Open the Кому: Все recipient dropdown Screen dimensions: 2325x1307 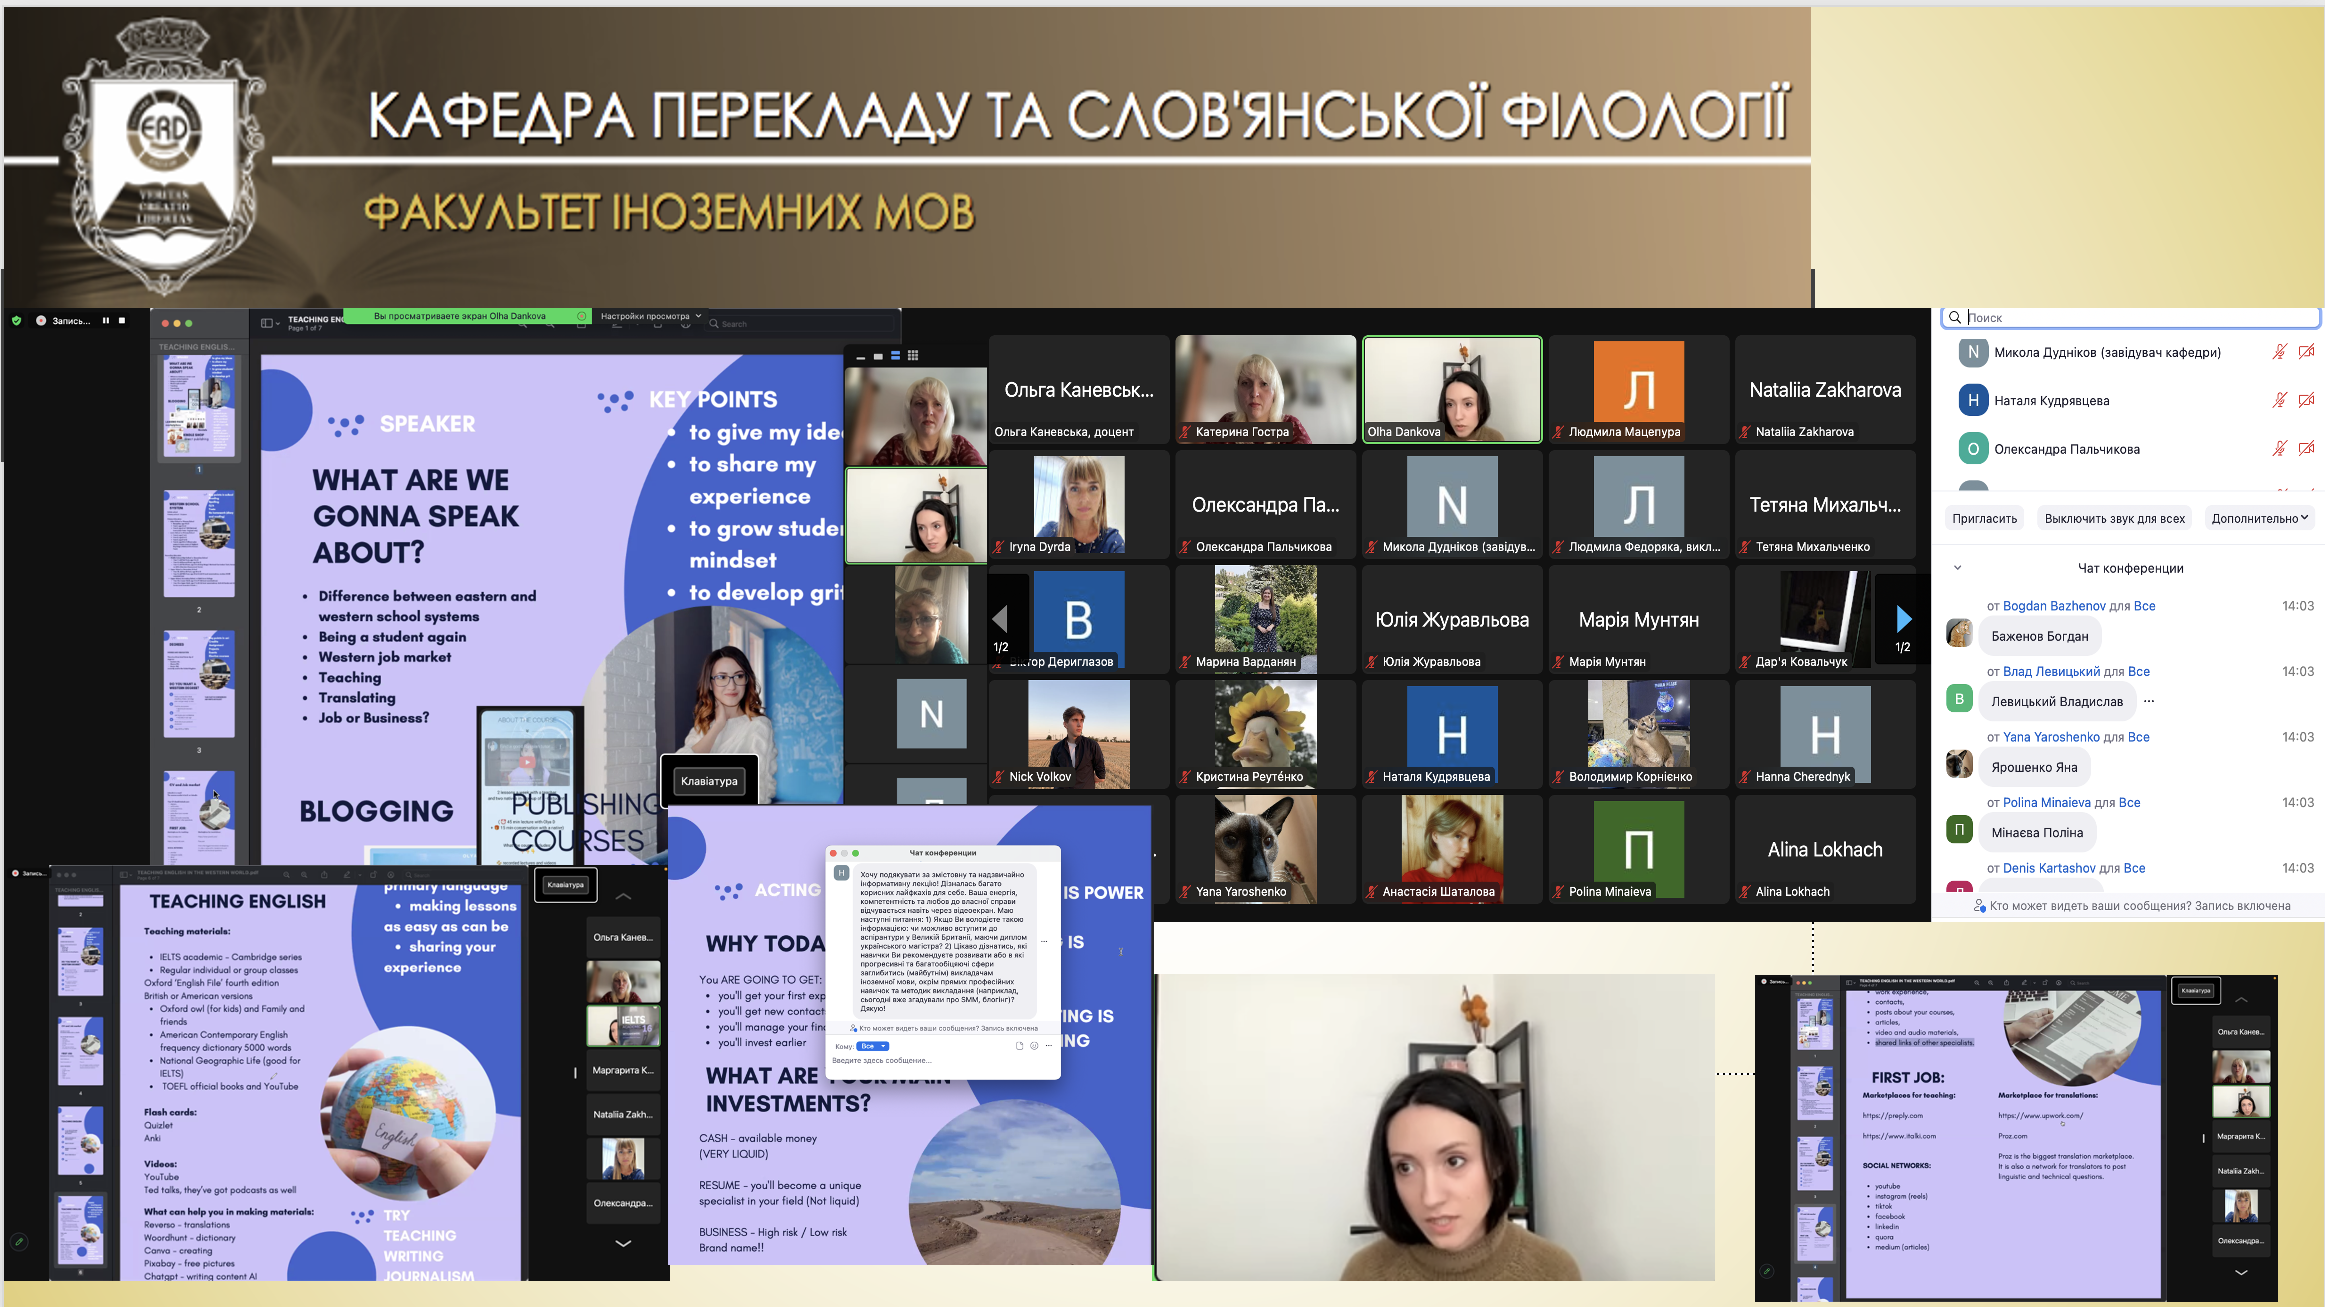coord(872,1046)
